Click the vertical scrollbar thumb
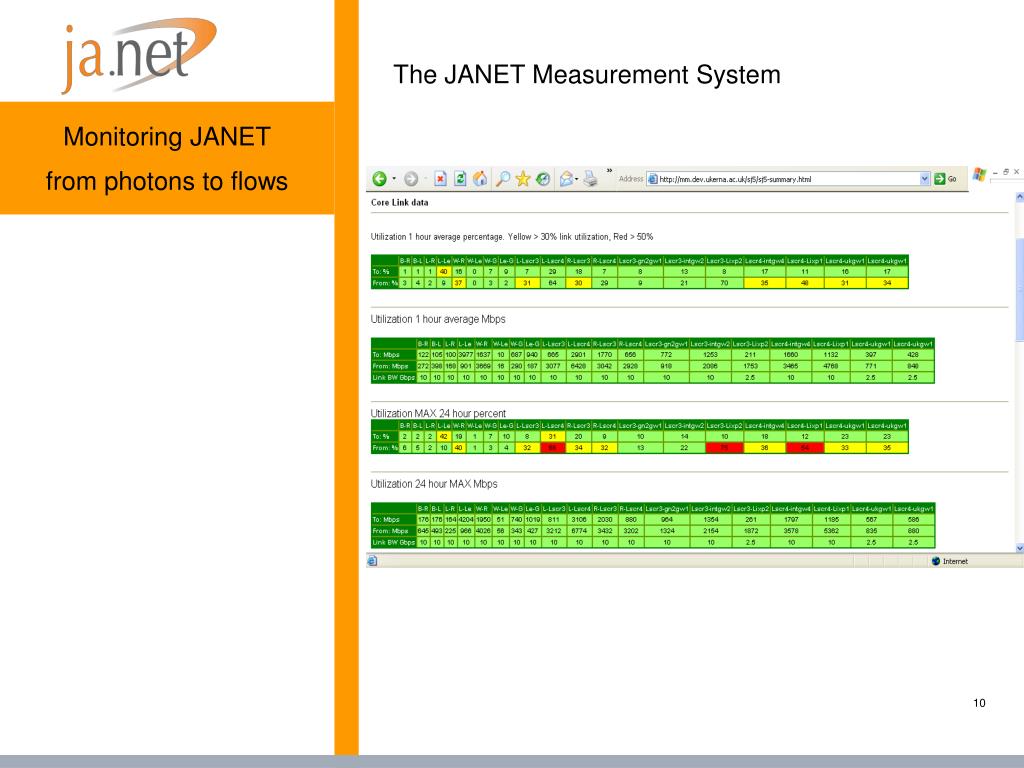1024x768 pixels. (x=1019, y=289)
